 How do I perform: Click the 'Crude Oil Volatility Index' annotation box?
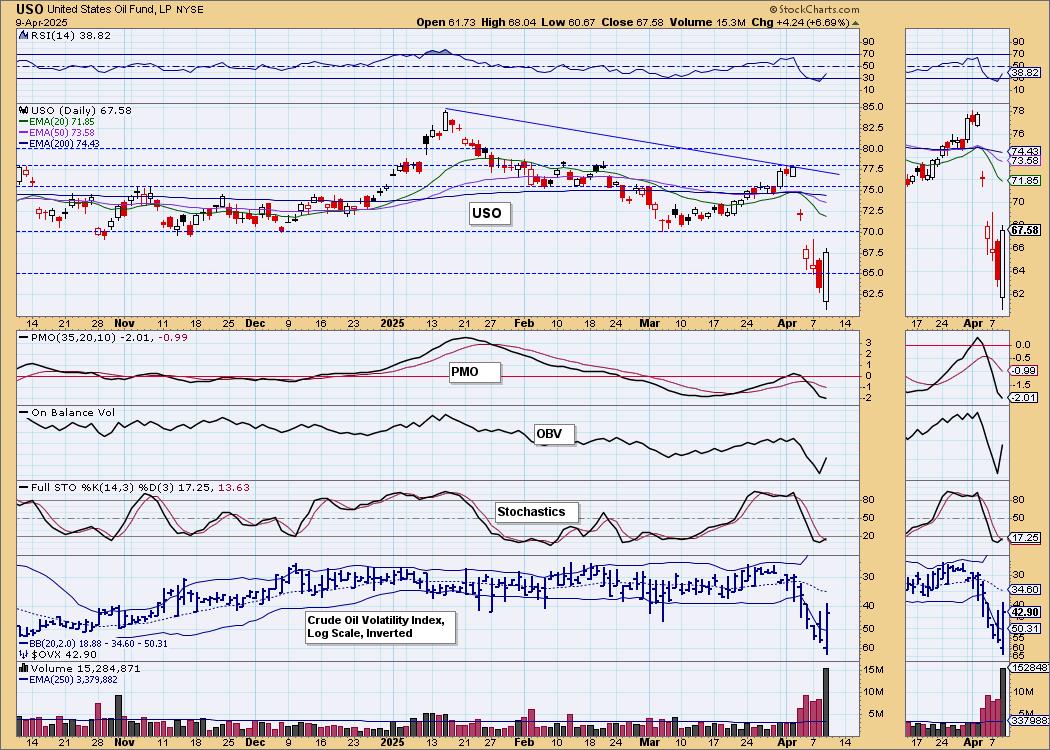tap(380, 627)
